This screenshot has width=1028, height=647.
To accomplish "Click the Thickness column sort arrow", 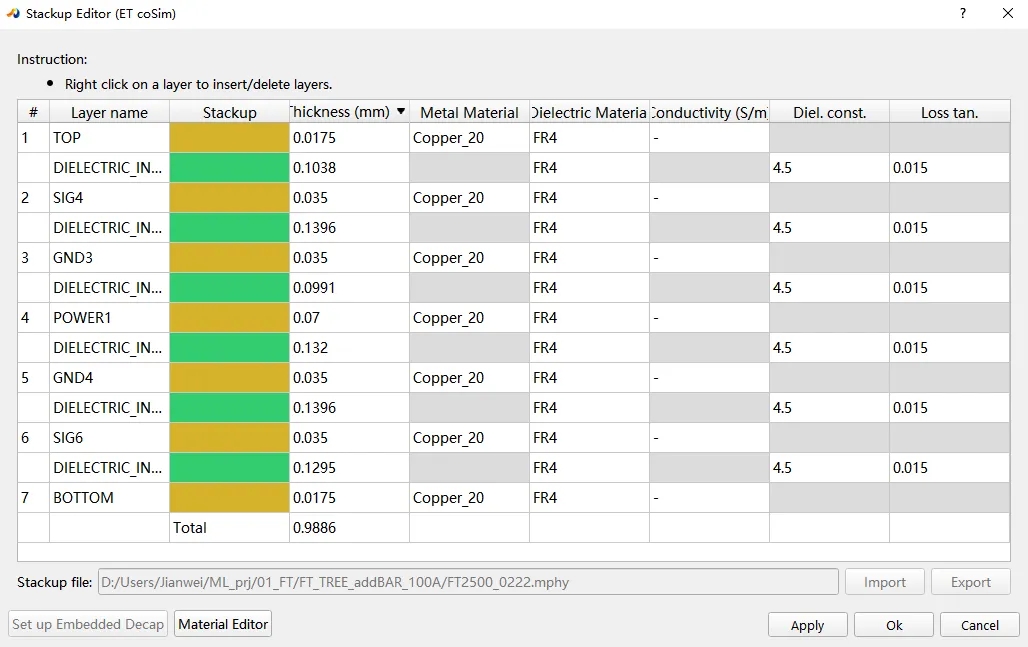I will click(x=401, y=111).
